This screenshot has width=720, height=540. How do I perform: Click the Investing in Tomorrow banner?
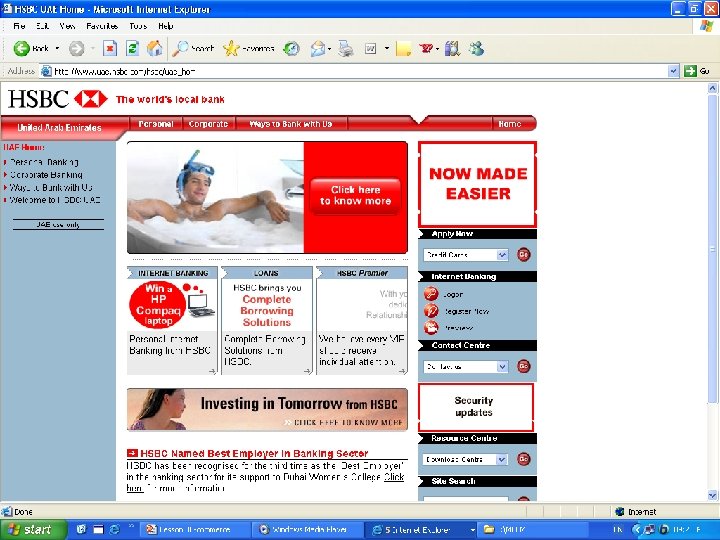tap(267, 410)
